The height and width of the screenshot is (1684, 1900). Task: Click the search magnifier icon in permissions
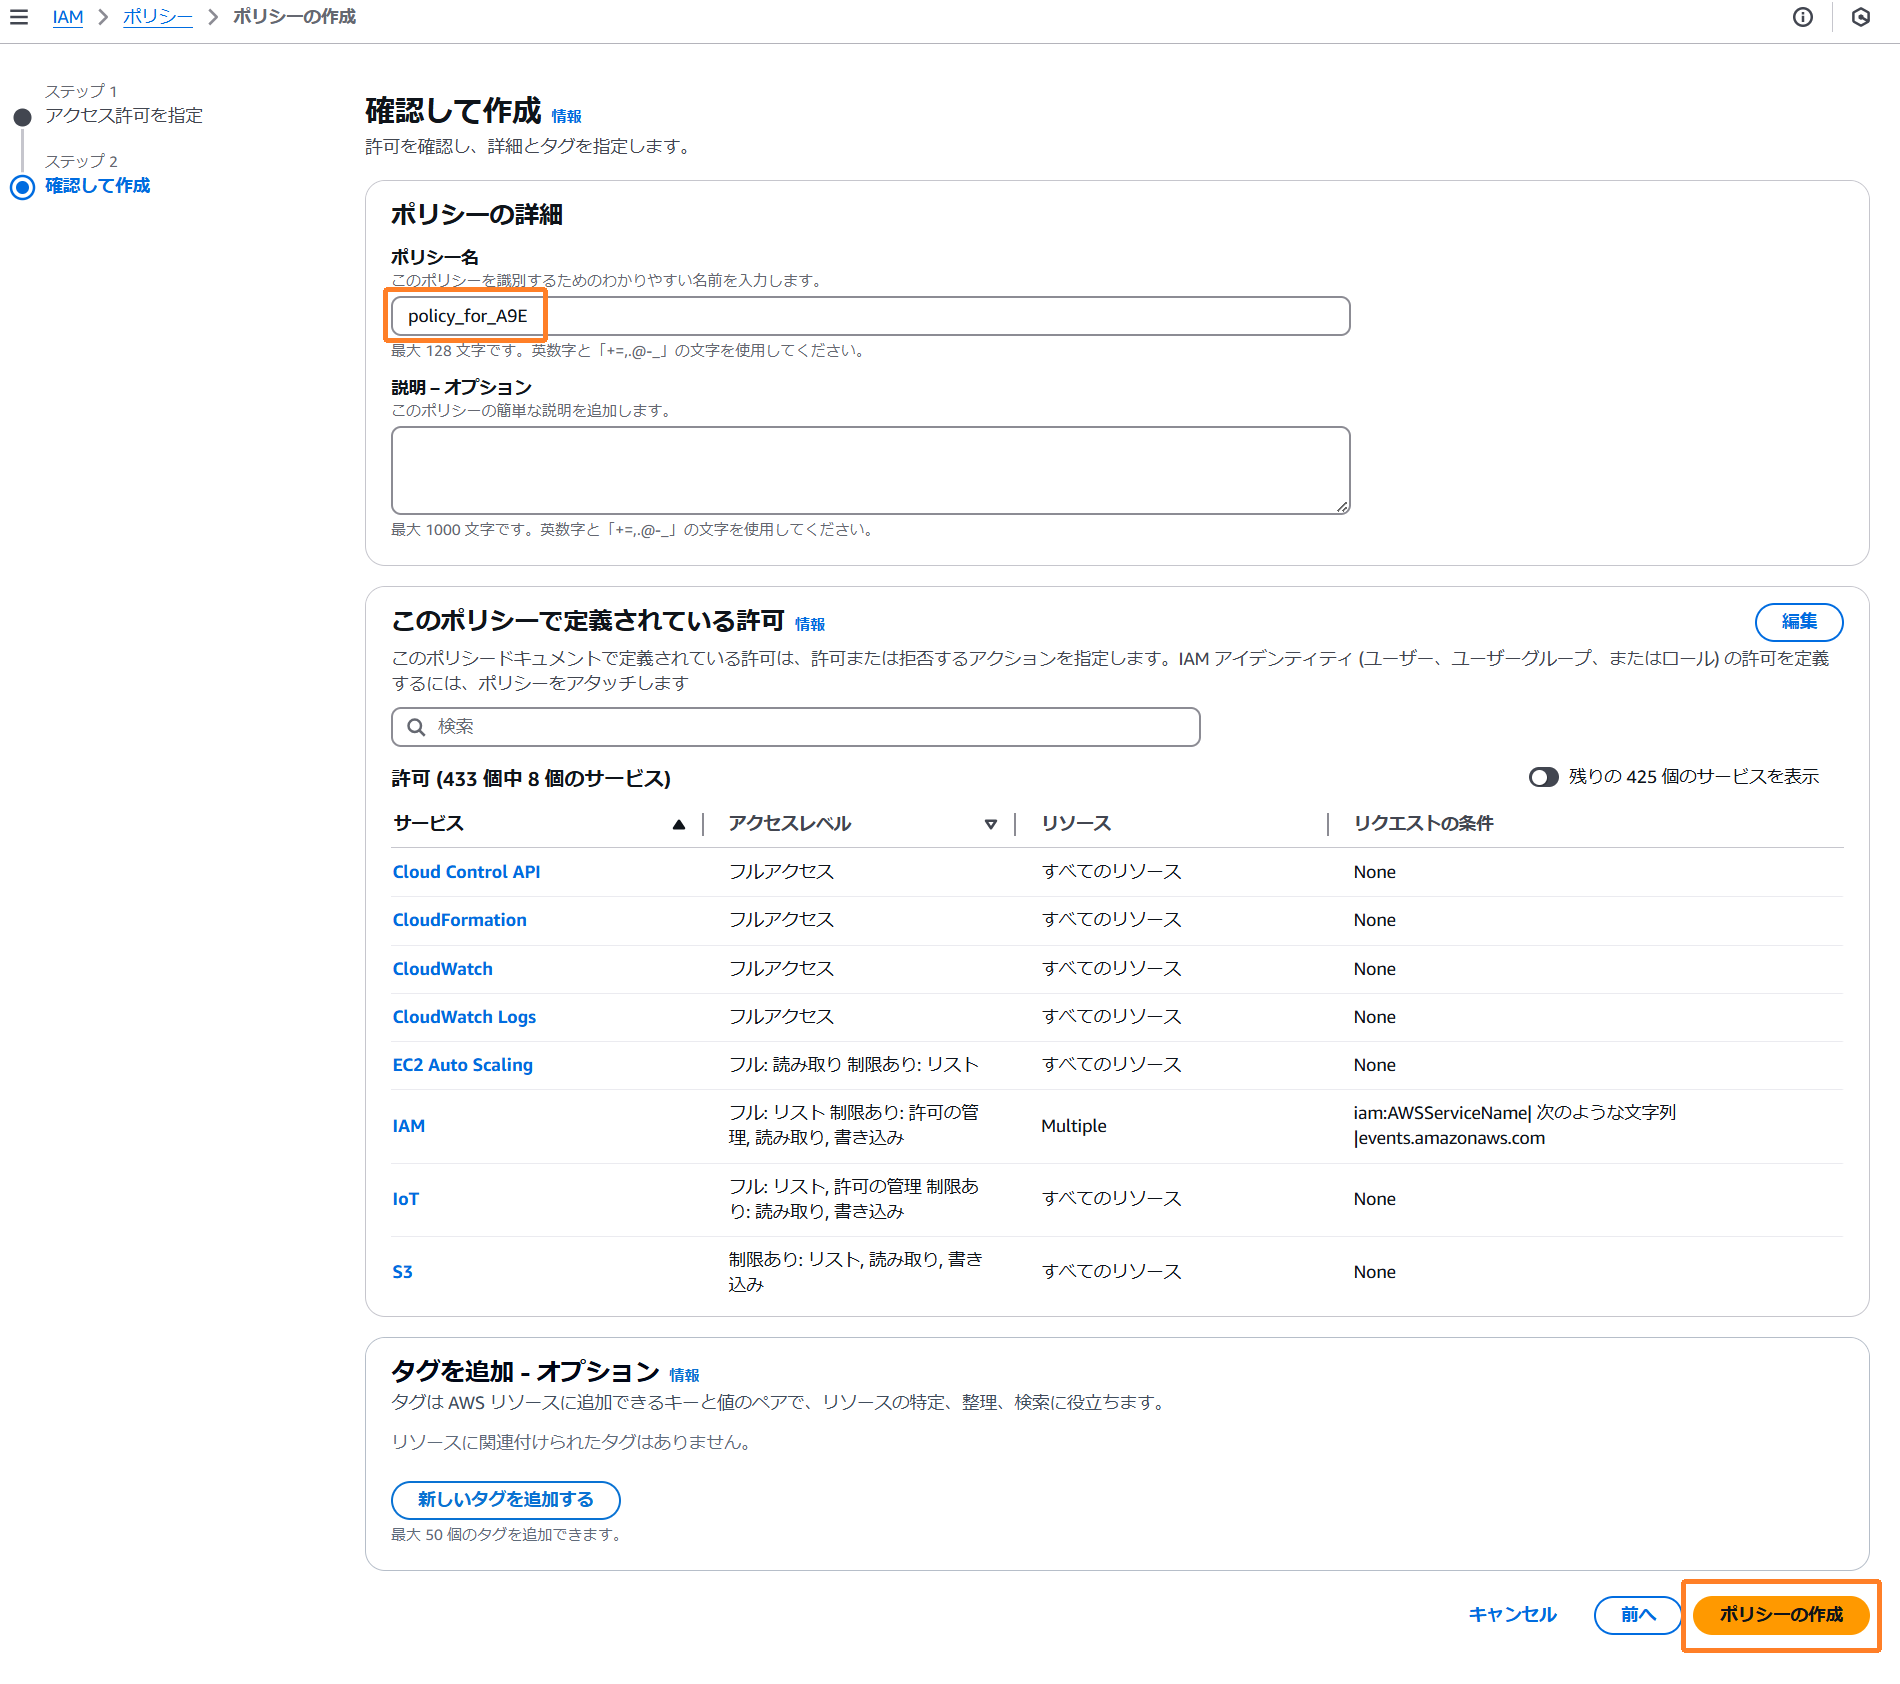click(416, 727)
